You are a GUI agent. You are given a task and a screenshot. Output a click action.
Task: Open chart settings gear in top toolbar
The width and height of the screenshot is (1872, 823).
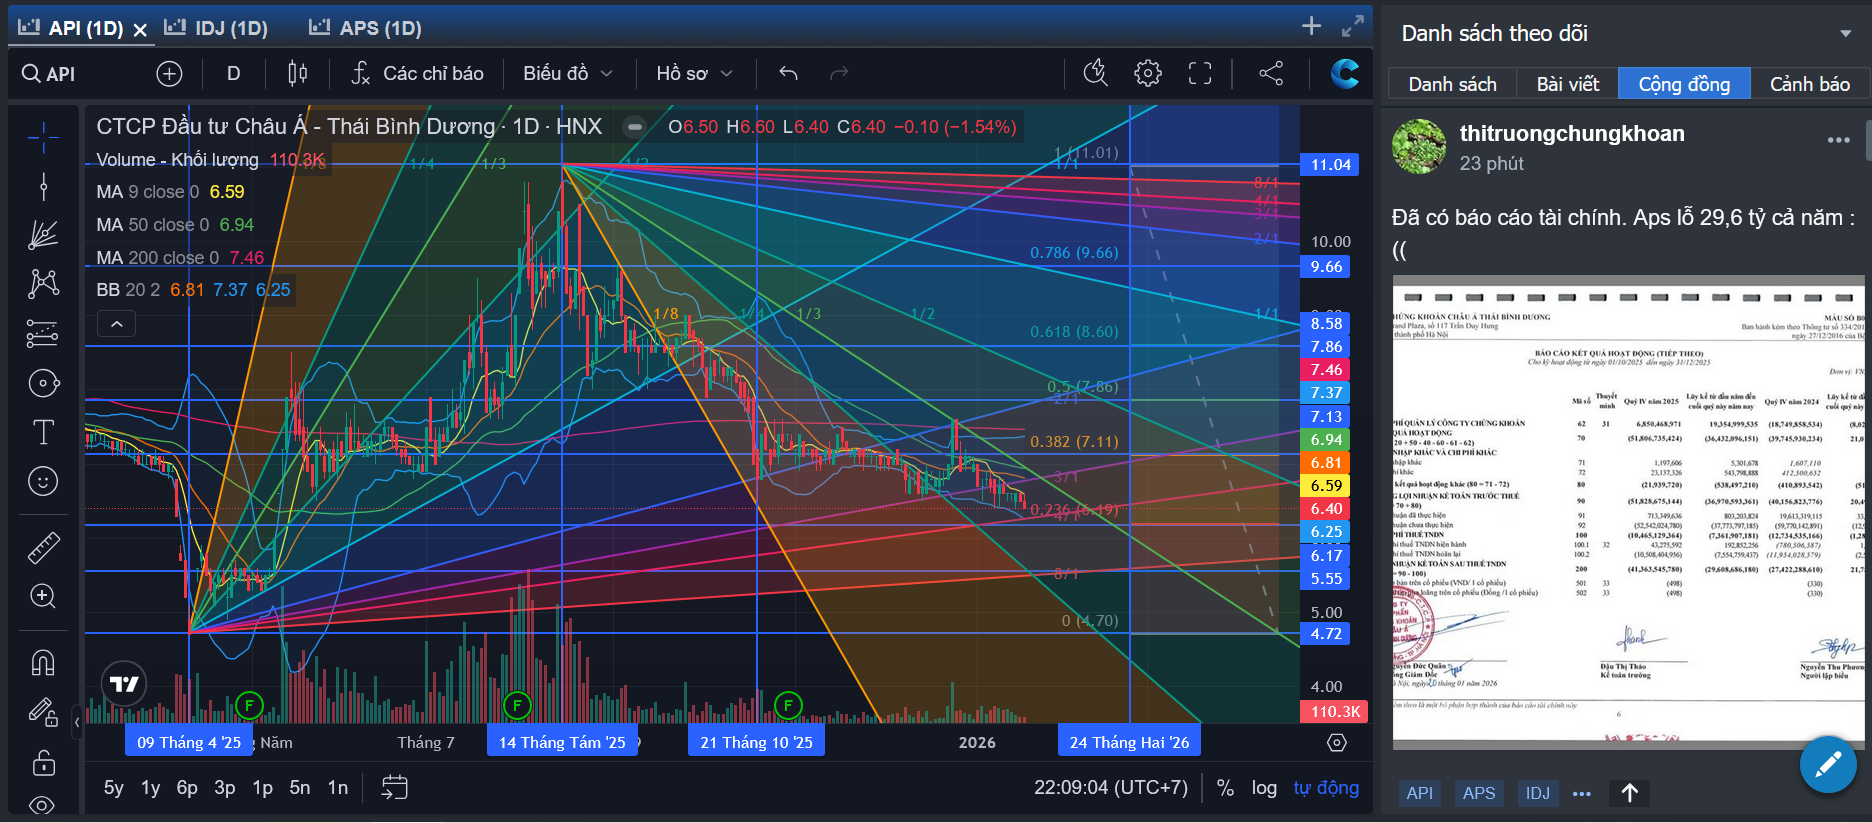pyautogui.click(x=1148, y=73)
